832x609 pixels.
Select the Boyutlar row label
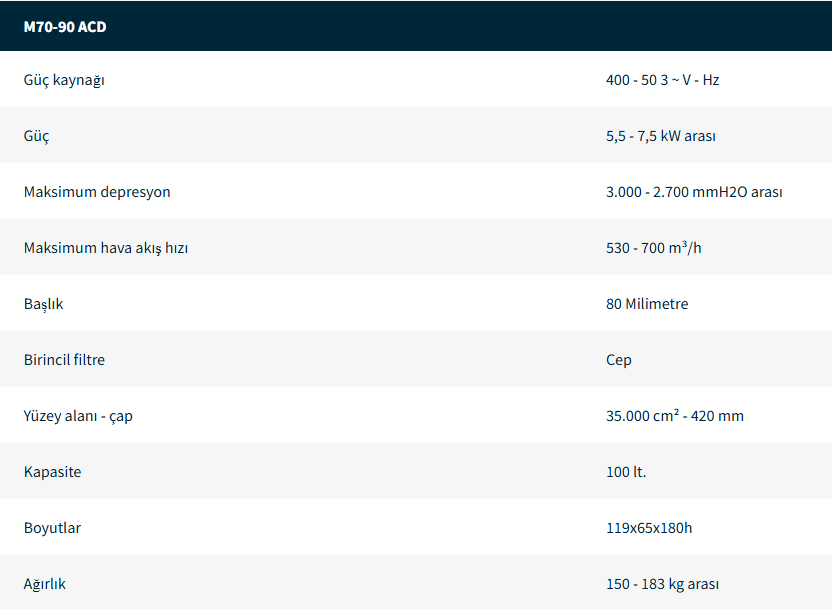[52, 528]
